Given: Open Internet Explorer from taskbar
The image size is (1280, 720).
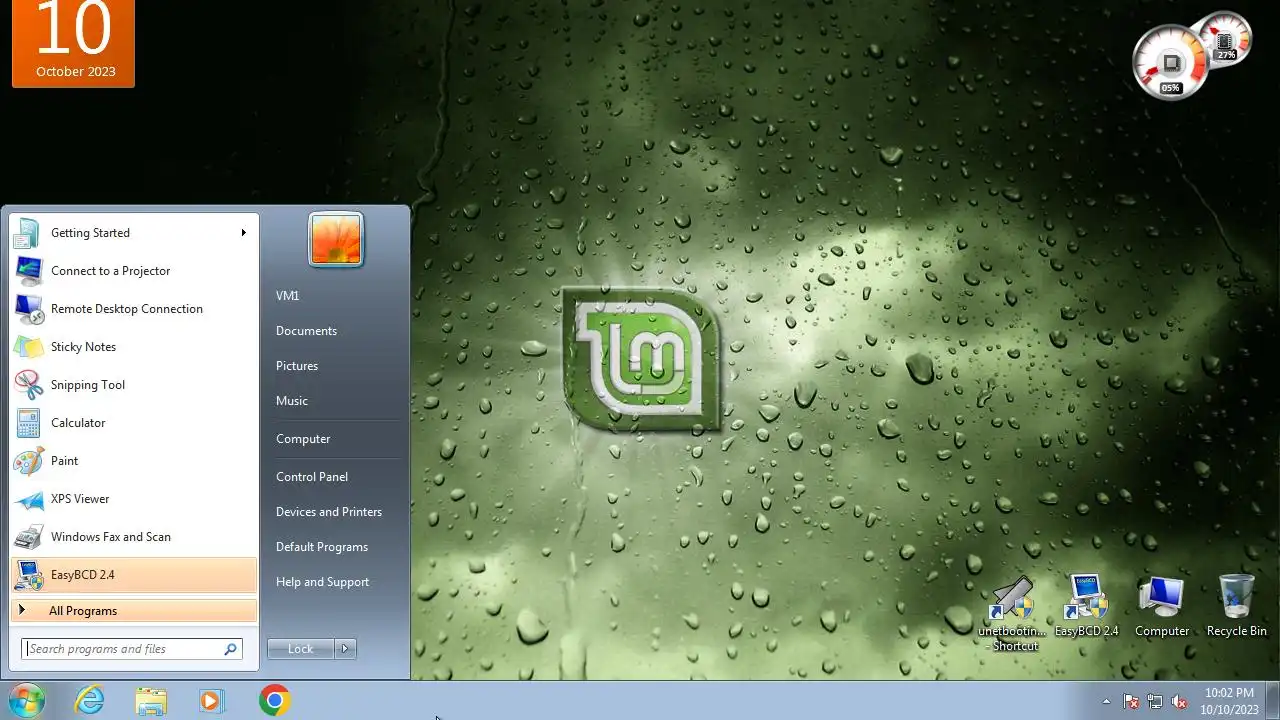Looking at the screenshot, I should pyautogui.click(x=90, y=701).
